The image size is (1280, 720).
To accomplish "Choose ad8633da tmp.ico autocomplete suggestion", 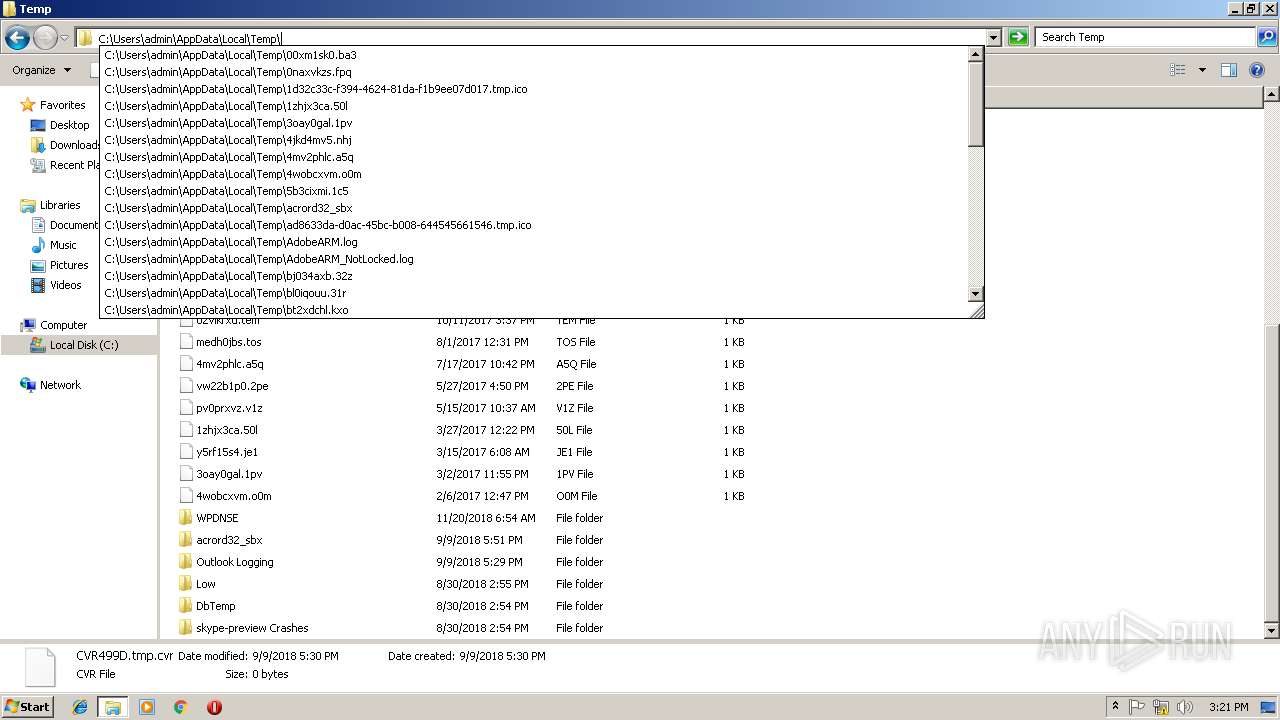I will coord(535,225).
